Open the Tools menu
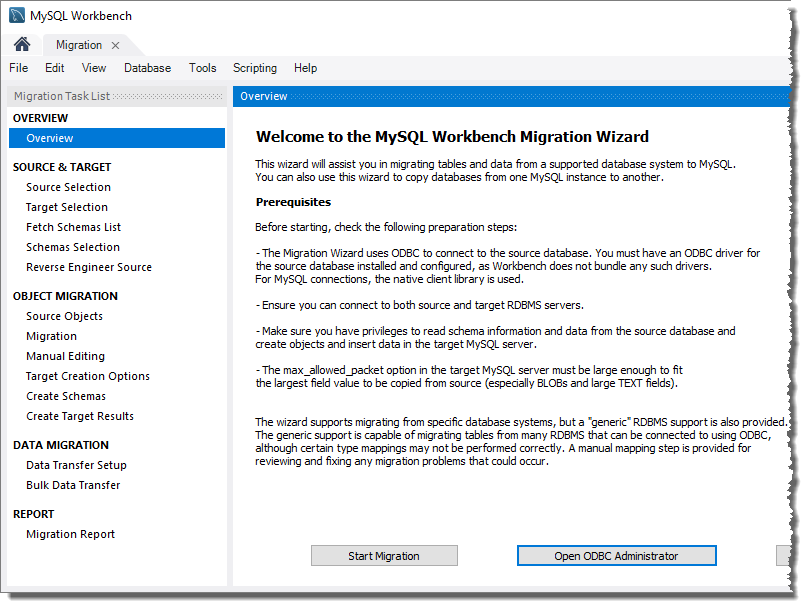809x608 pixels. pos(202,68)
